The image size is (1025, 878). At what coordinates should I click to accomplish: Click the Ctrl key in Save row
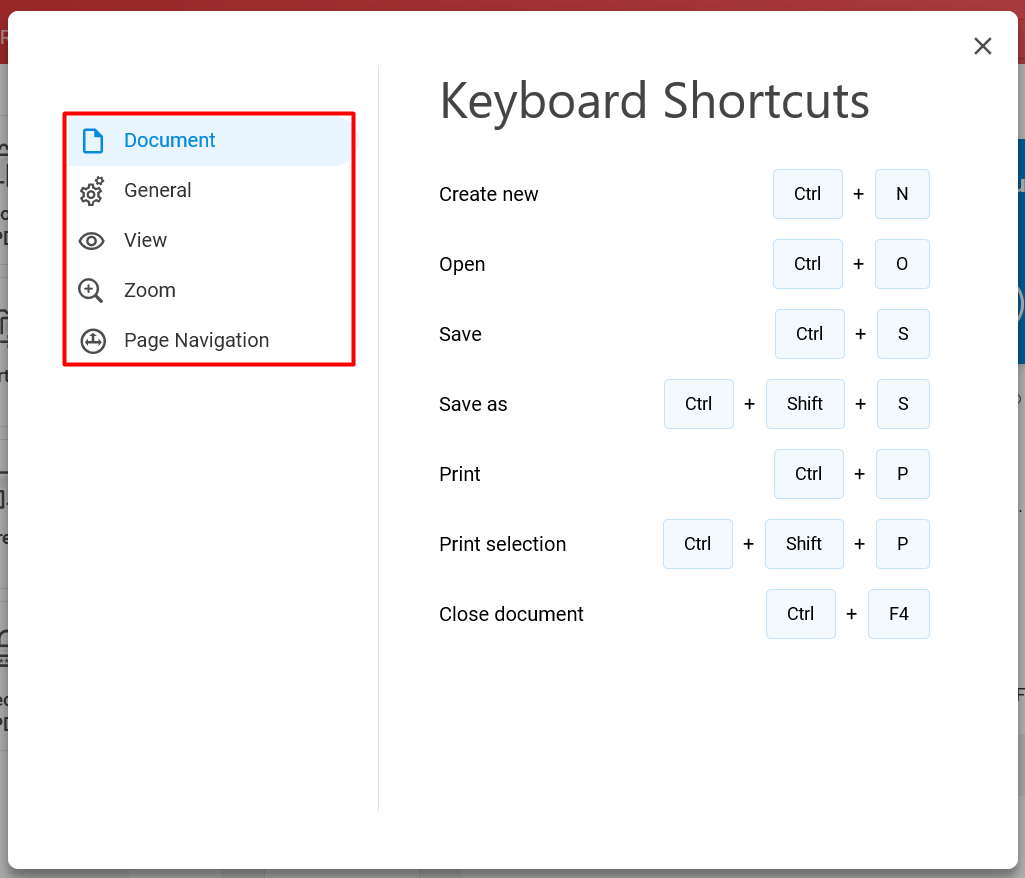click(809, 334)
